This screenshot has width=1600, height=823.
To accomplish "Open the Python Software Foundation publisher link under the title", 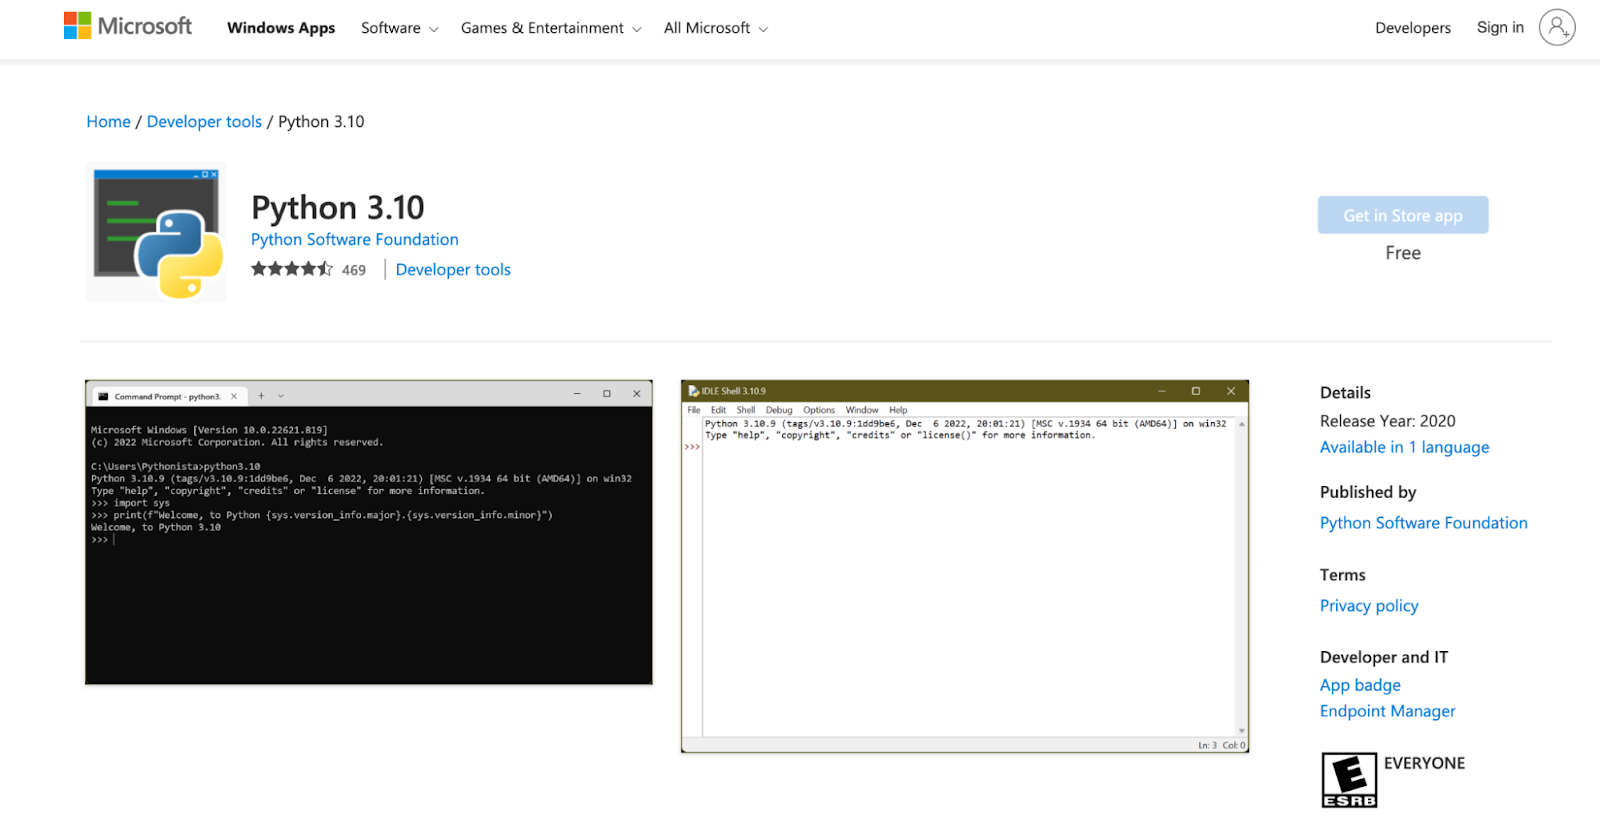I will [x=355, y=240].
